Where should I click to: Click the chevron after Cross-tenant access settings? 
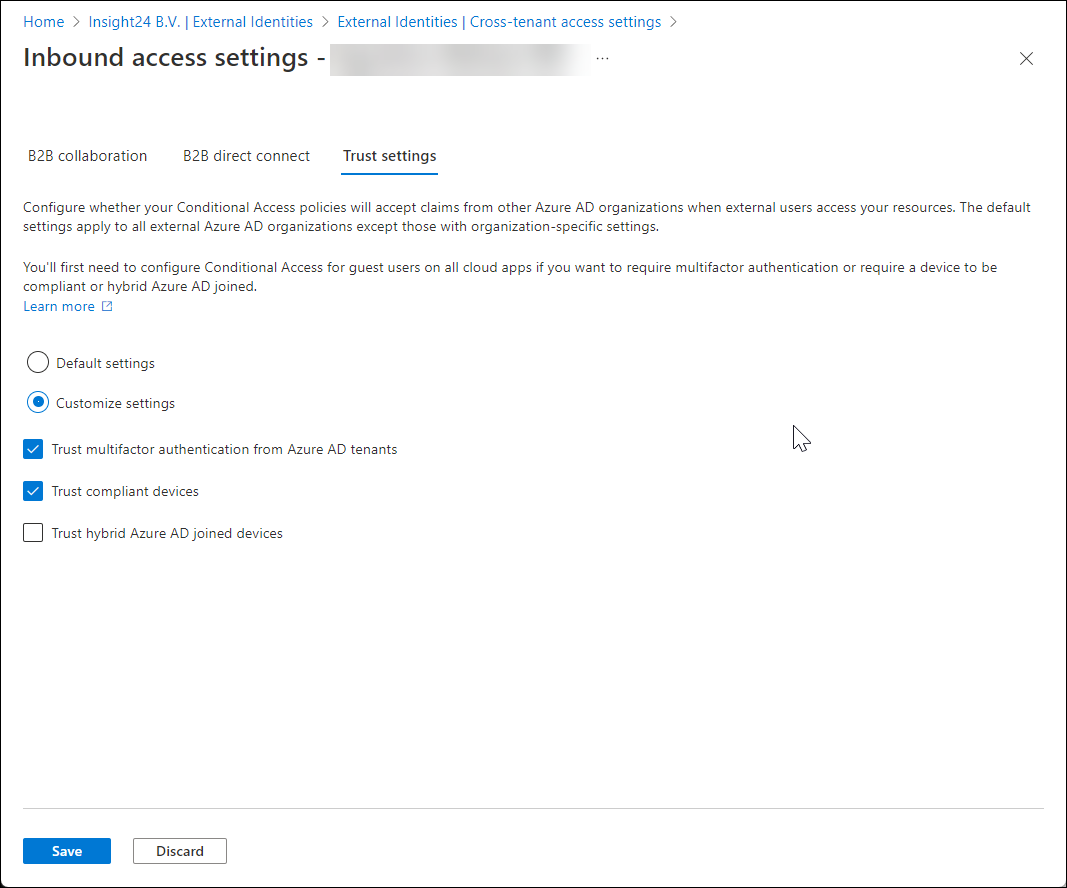click(x=673, y=22)
